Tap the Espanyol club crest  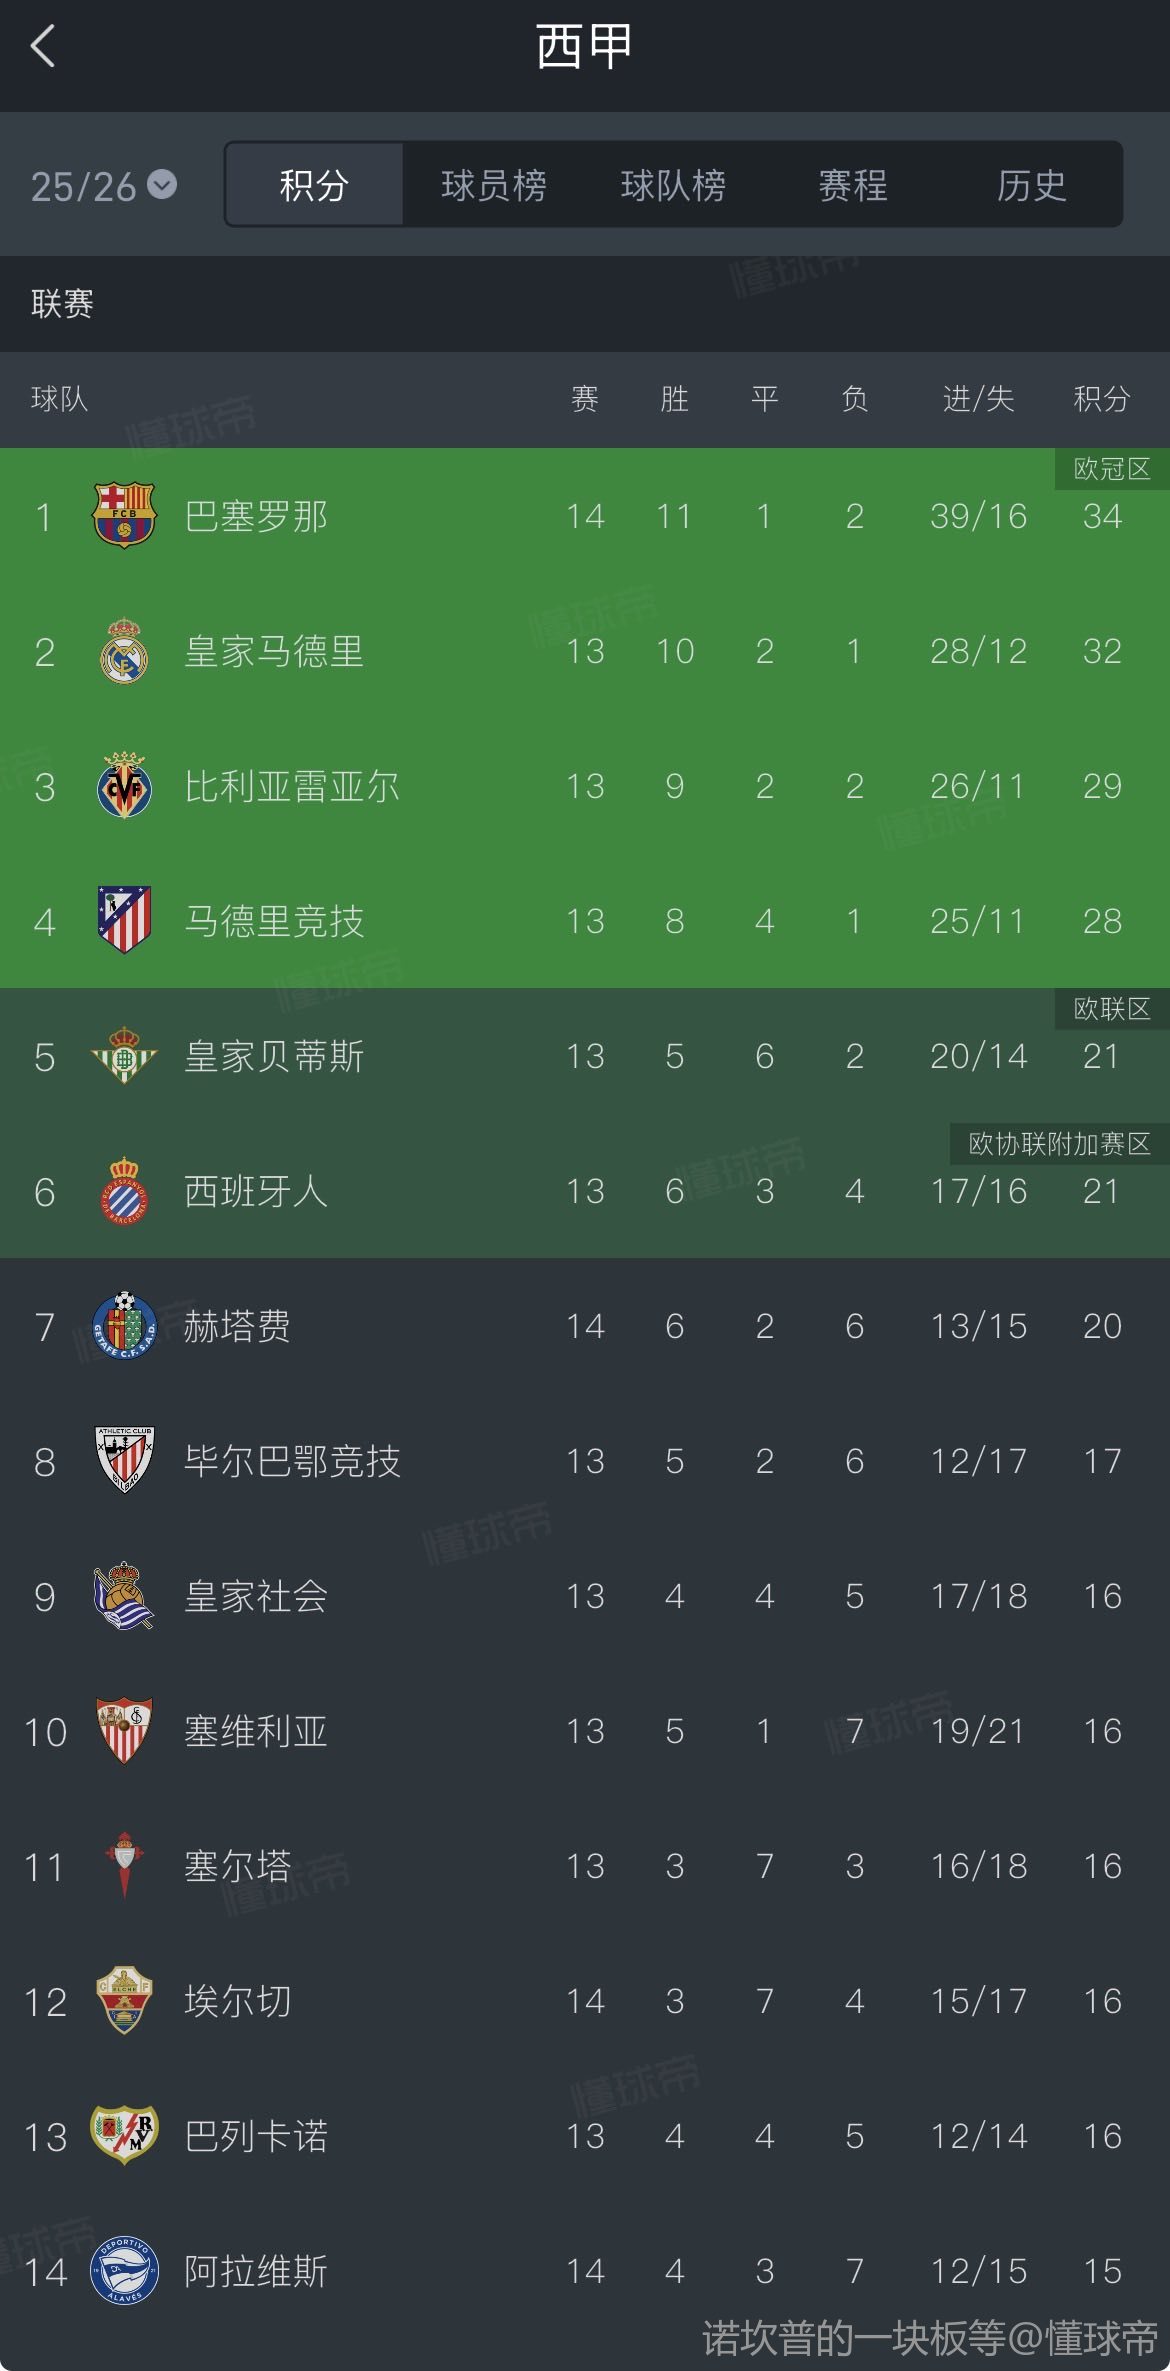[x=124, y=1191]
